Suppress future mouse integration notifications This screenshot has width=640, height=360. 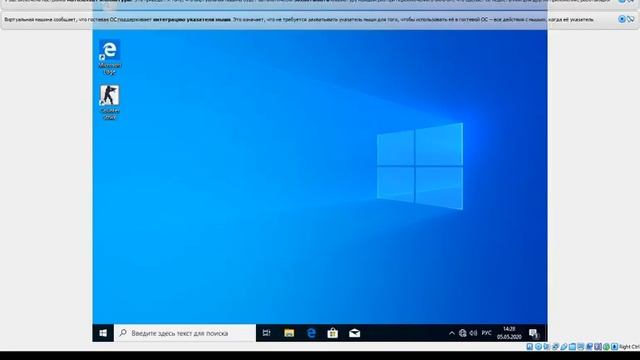click(x=631, y=19)
